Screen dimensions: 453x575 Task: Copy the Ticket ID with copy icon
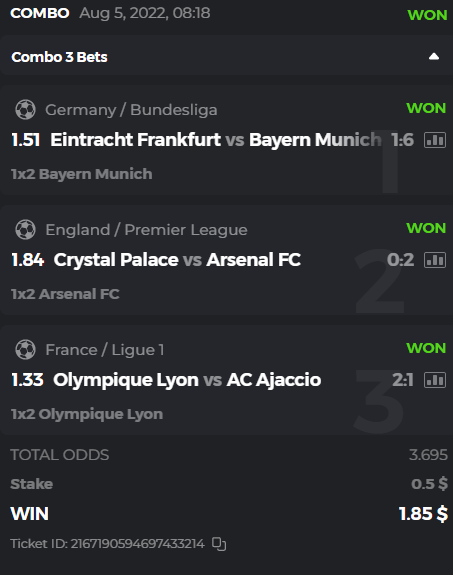219,544
